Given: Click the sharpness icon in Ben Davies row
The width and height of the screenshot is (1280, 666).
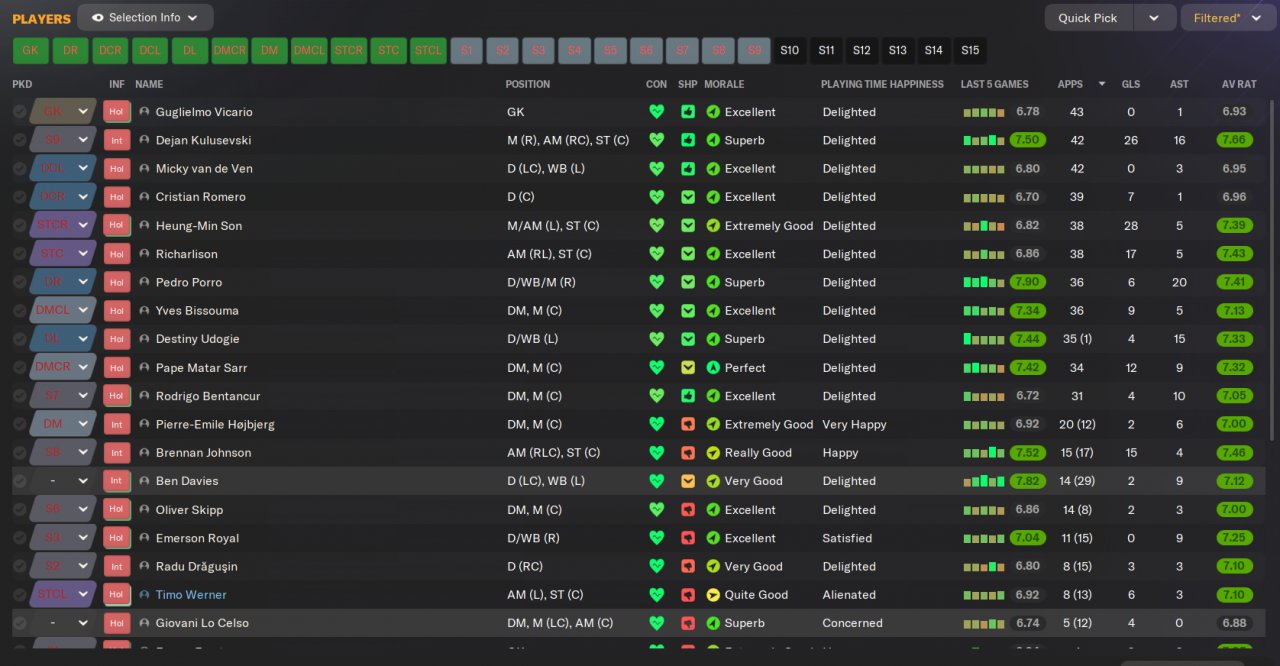Looking at the screenshot, I should coord(688,481).
